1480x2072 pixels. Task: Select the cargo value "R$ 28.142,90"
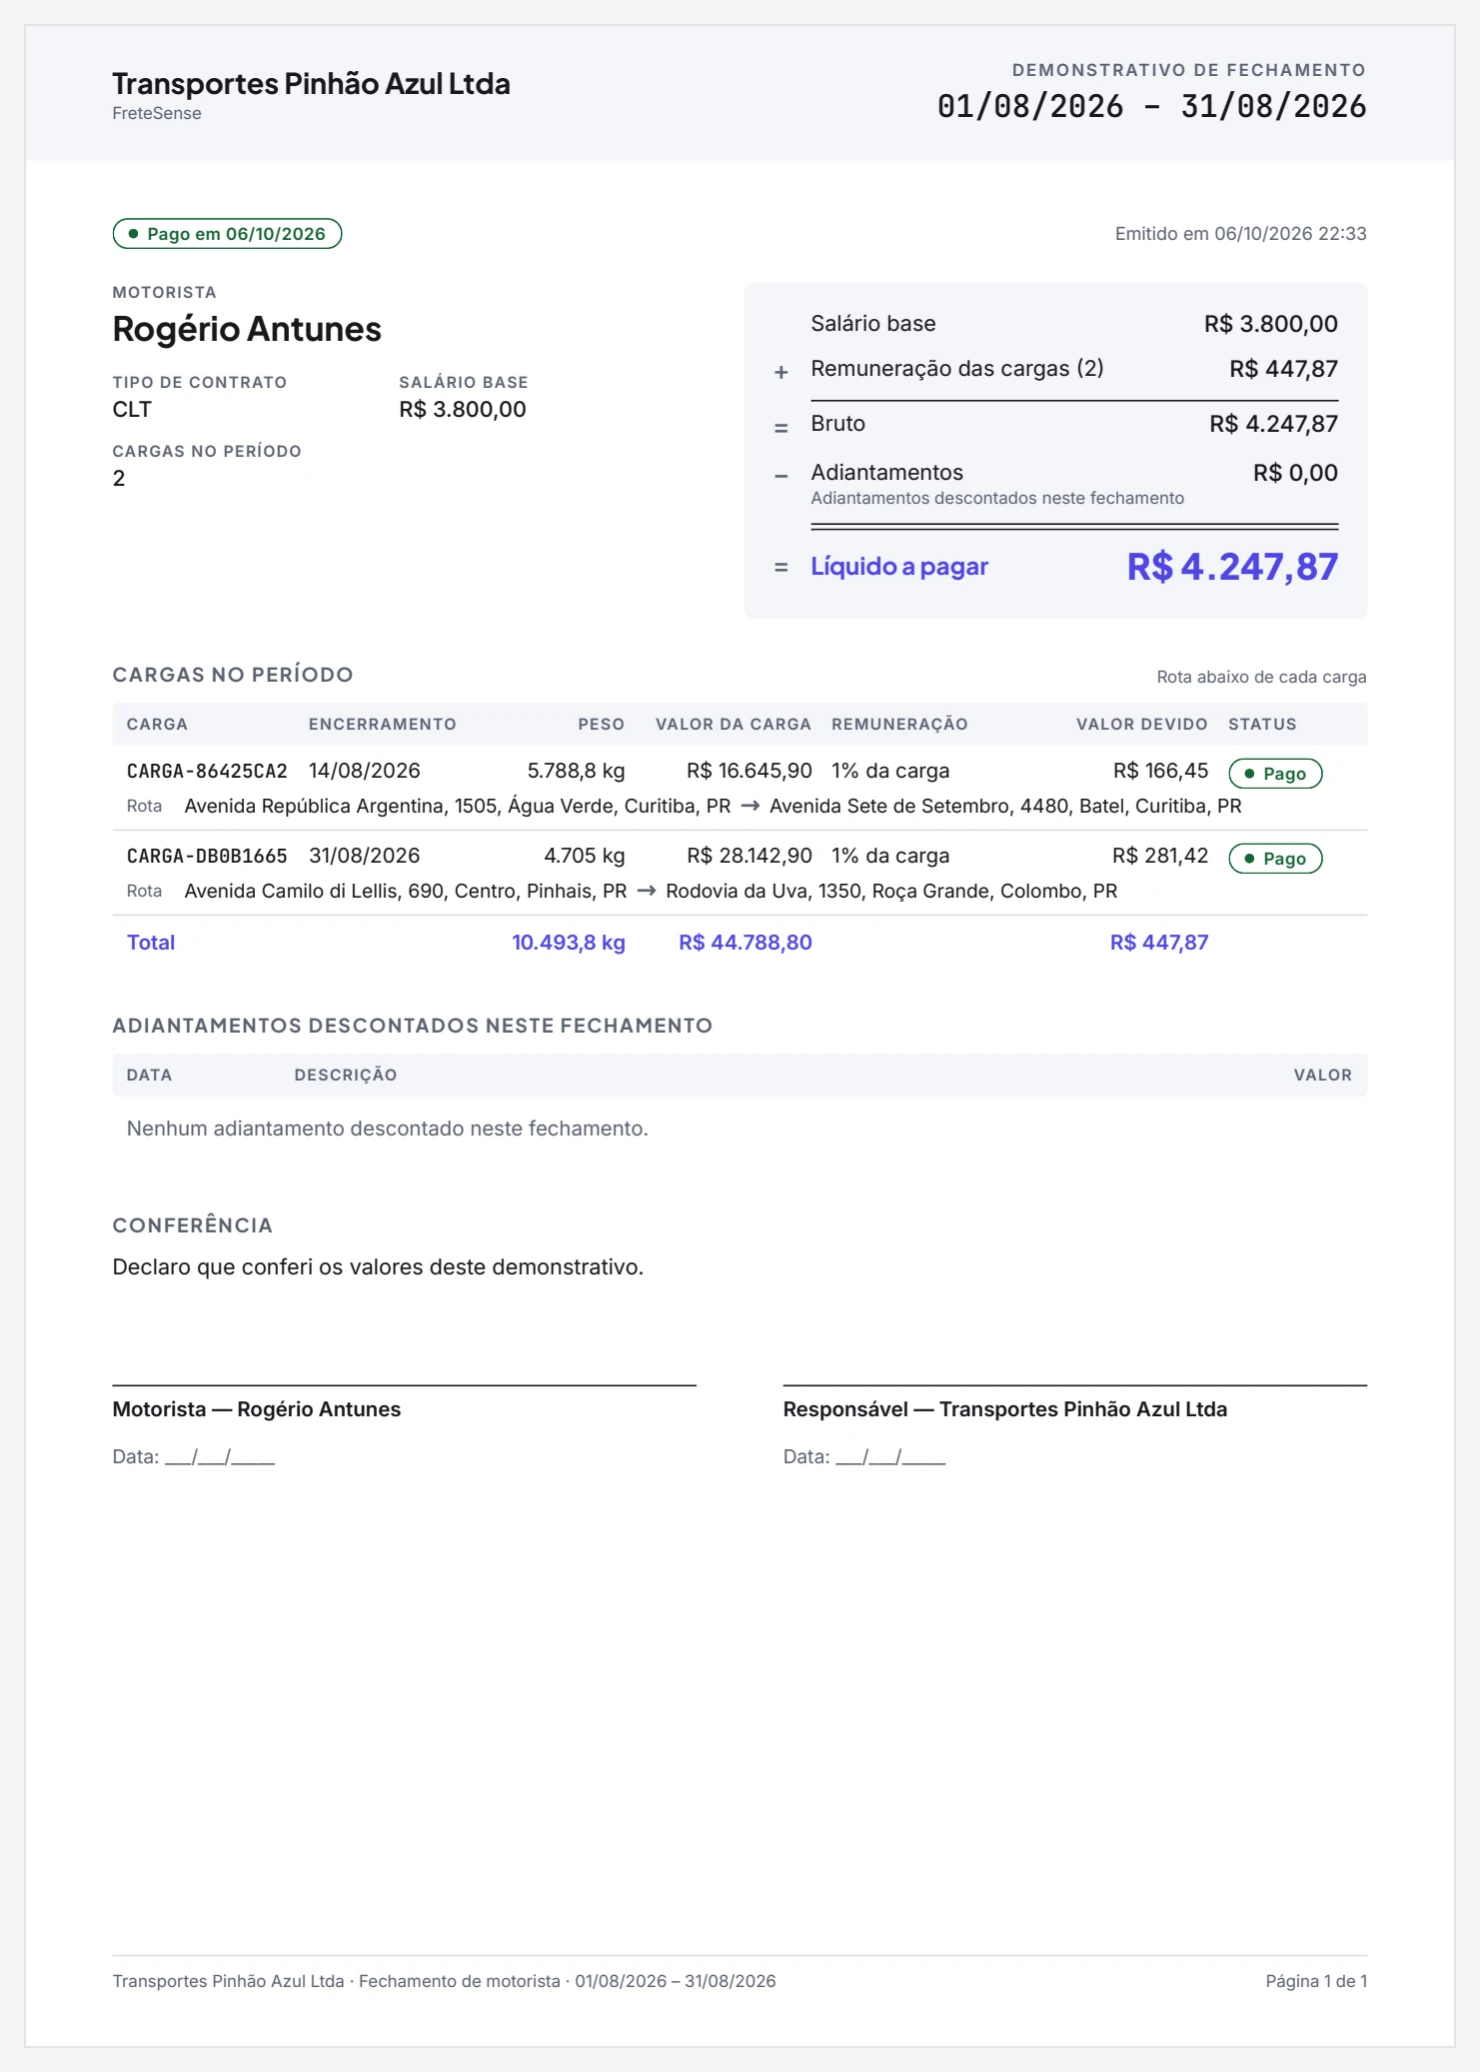point(749,856)
